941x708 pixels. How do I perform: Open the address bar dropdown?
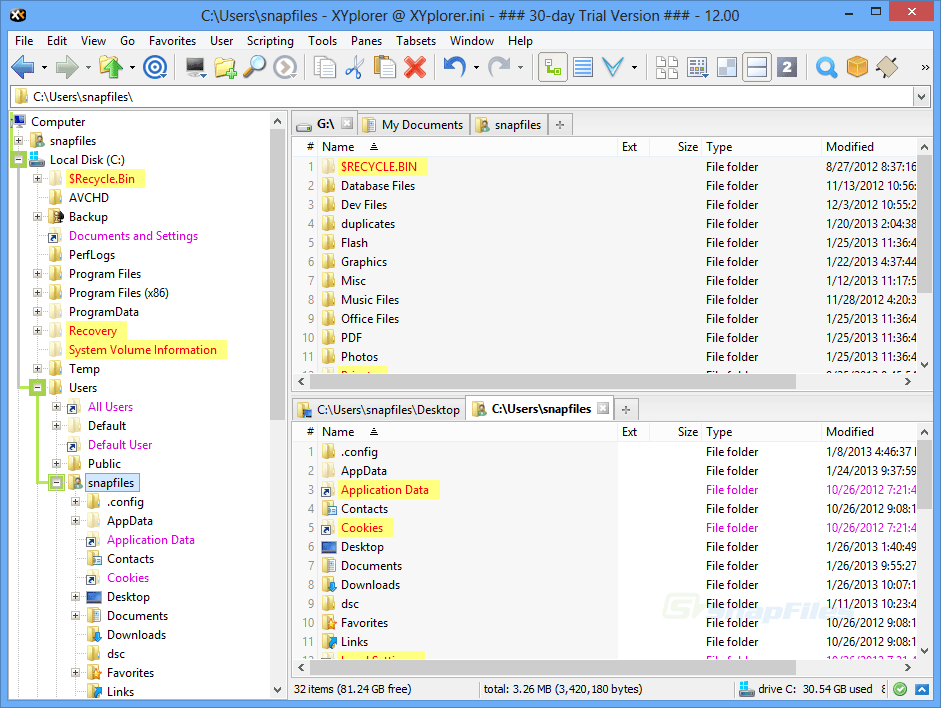coord(921,97)
